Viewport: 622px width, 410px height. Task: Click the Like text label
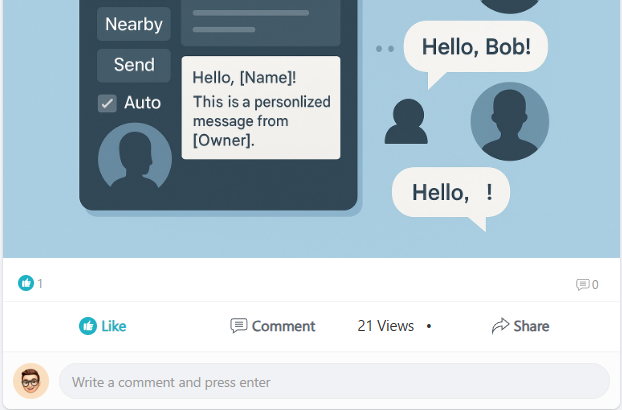tap(114, 326)
